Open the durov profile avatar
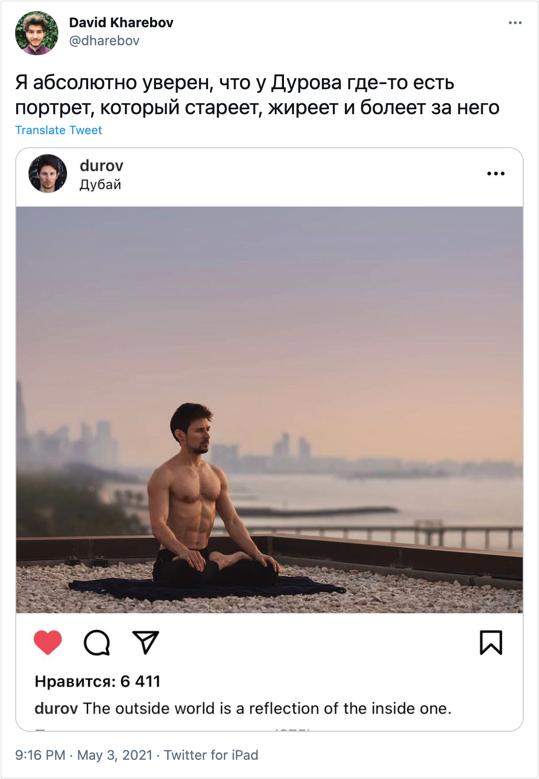This screenshot has height=779, width=539. (x=48, y=173)
